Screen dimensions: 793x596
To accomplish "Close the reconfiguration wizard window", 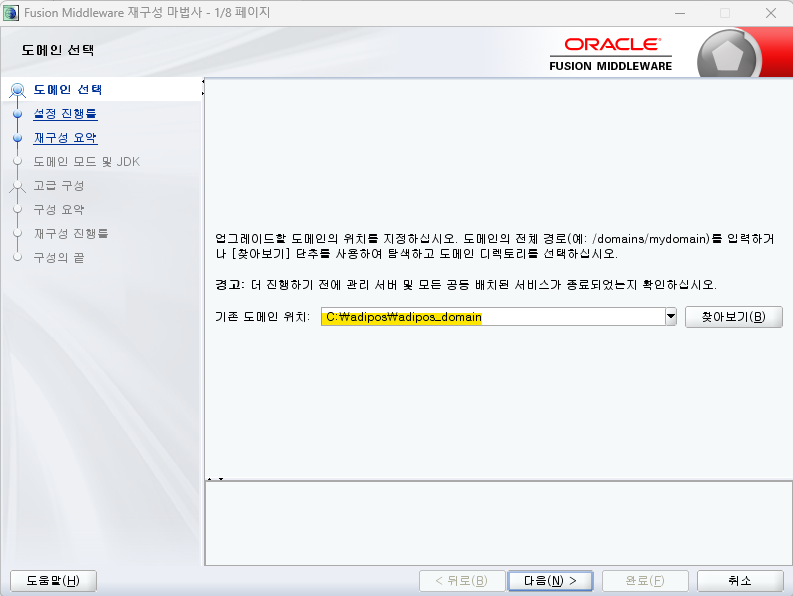I will (x=771, y=13).
